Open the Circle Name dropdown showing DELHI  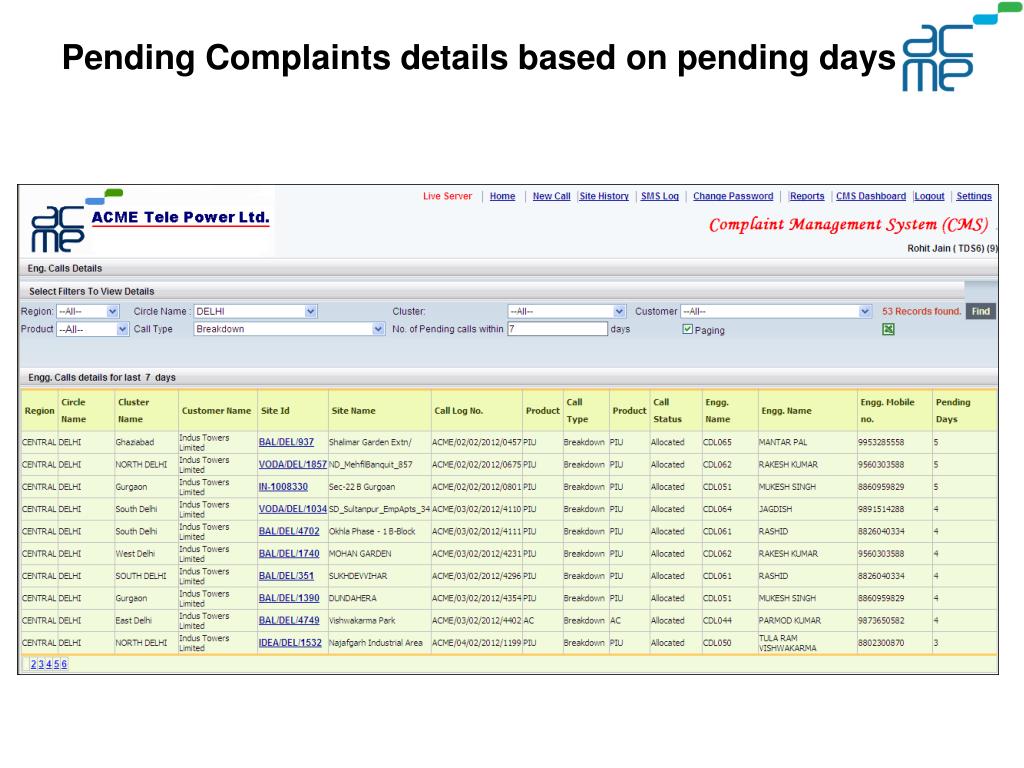[x=255, y=312]
